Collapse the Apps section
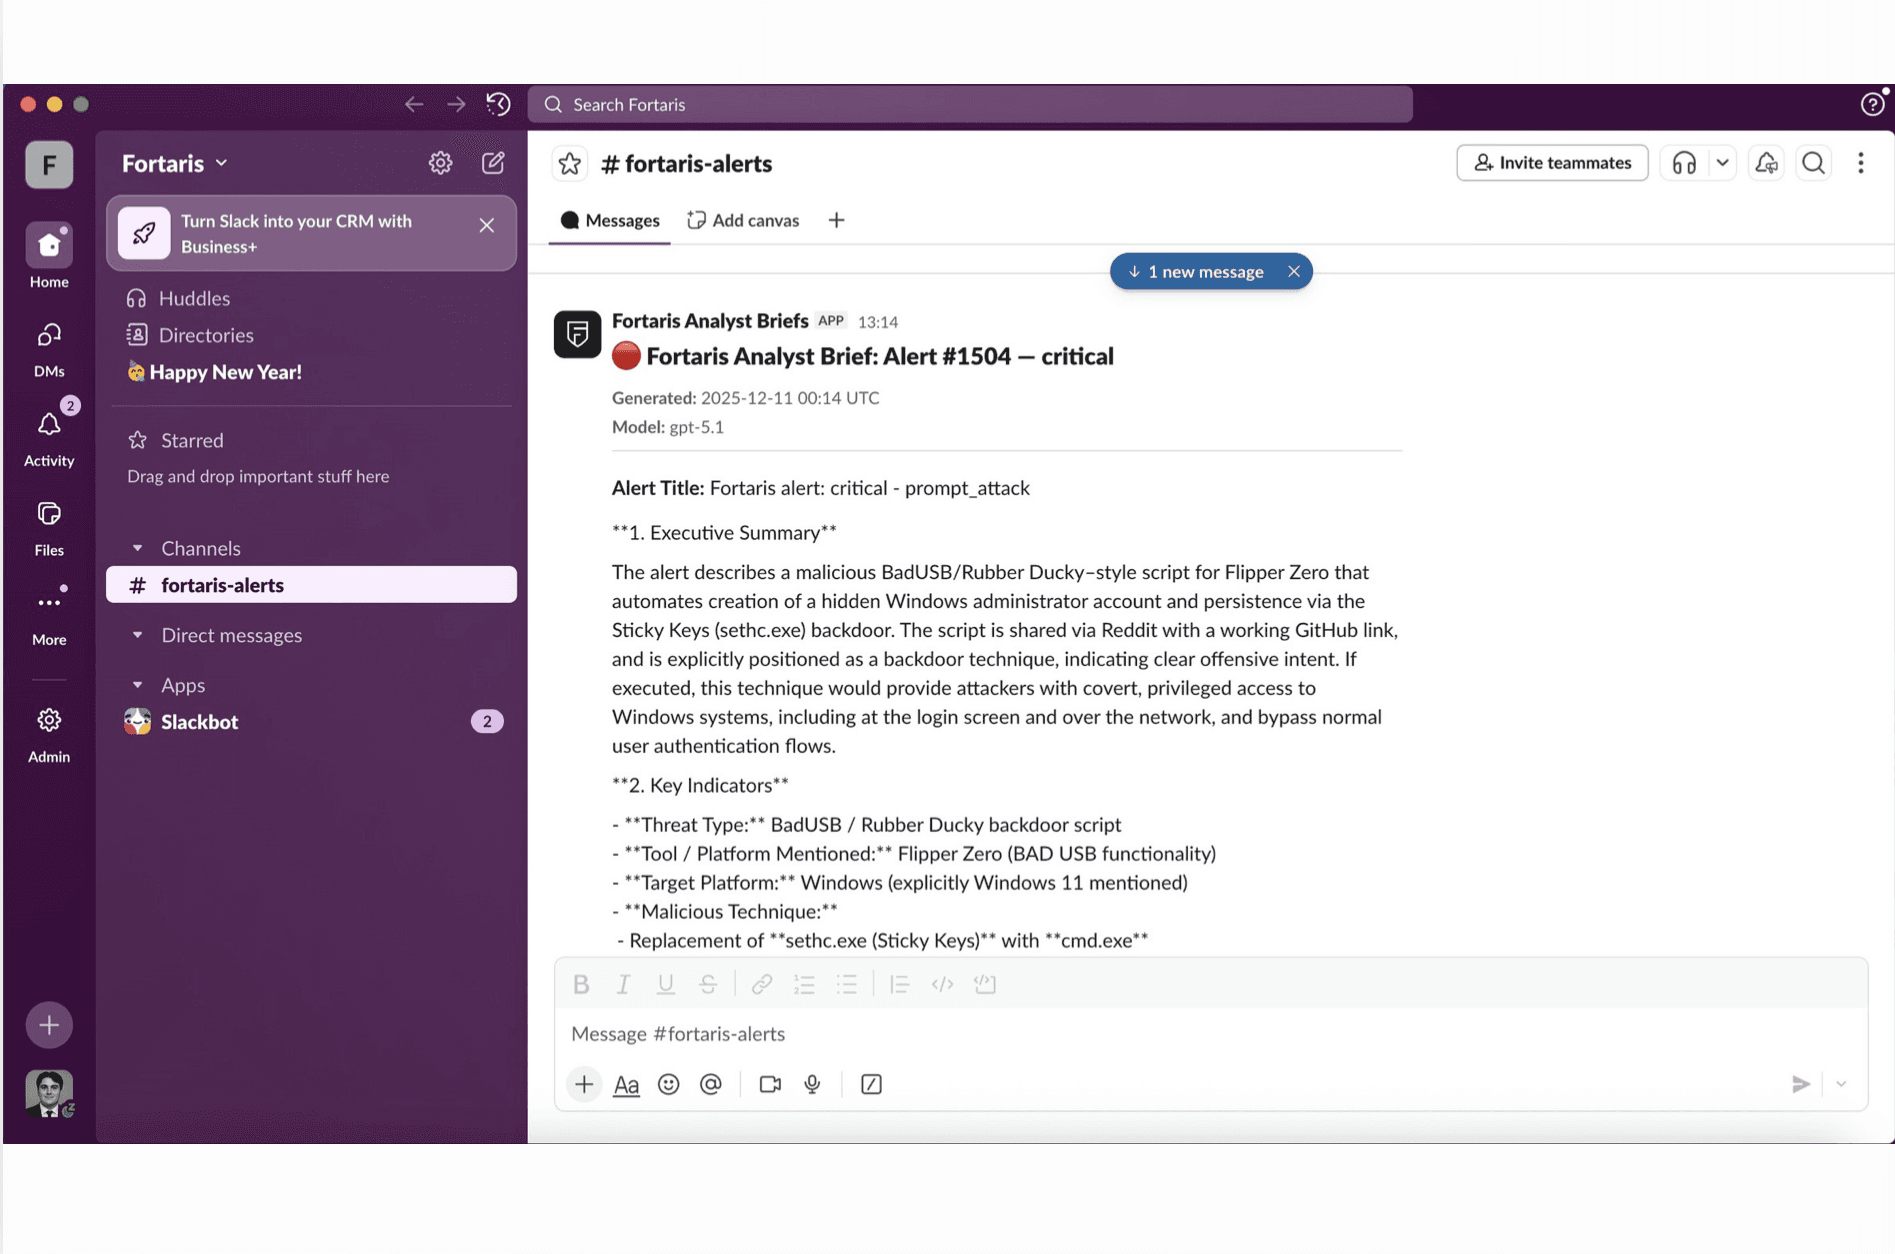This screenshot has height=1254, width=1895. (x=138, y=685)
